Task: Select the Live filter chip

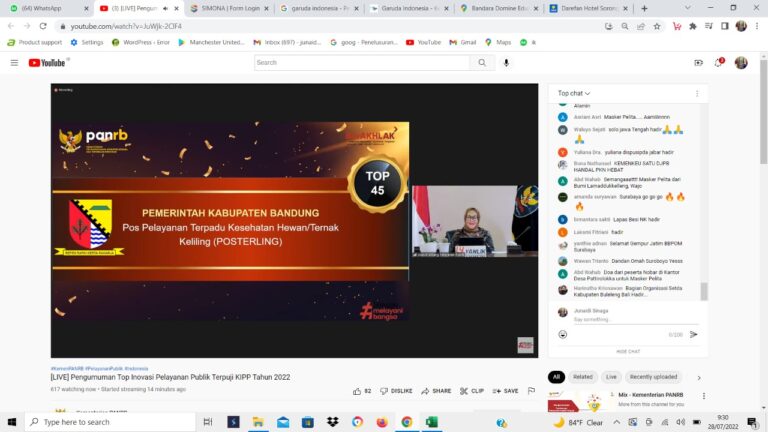Action: (x=611, y=377)
